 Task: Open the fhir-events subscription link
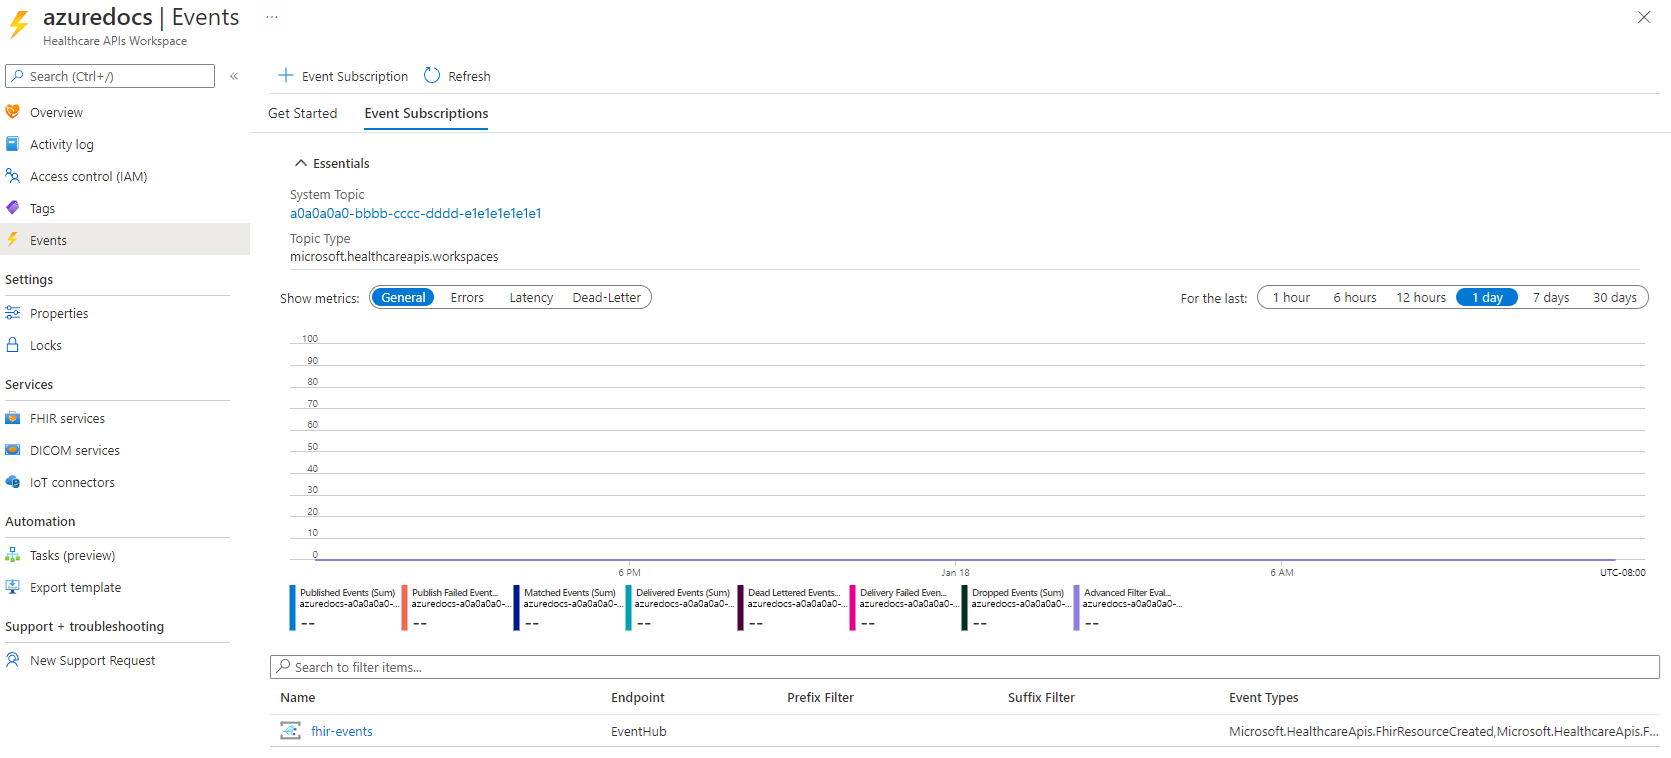coord(341,732)
